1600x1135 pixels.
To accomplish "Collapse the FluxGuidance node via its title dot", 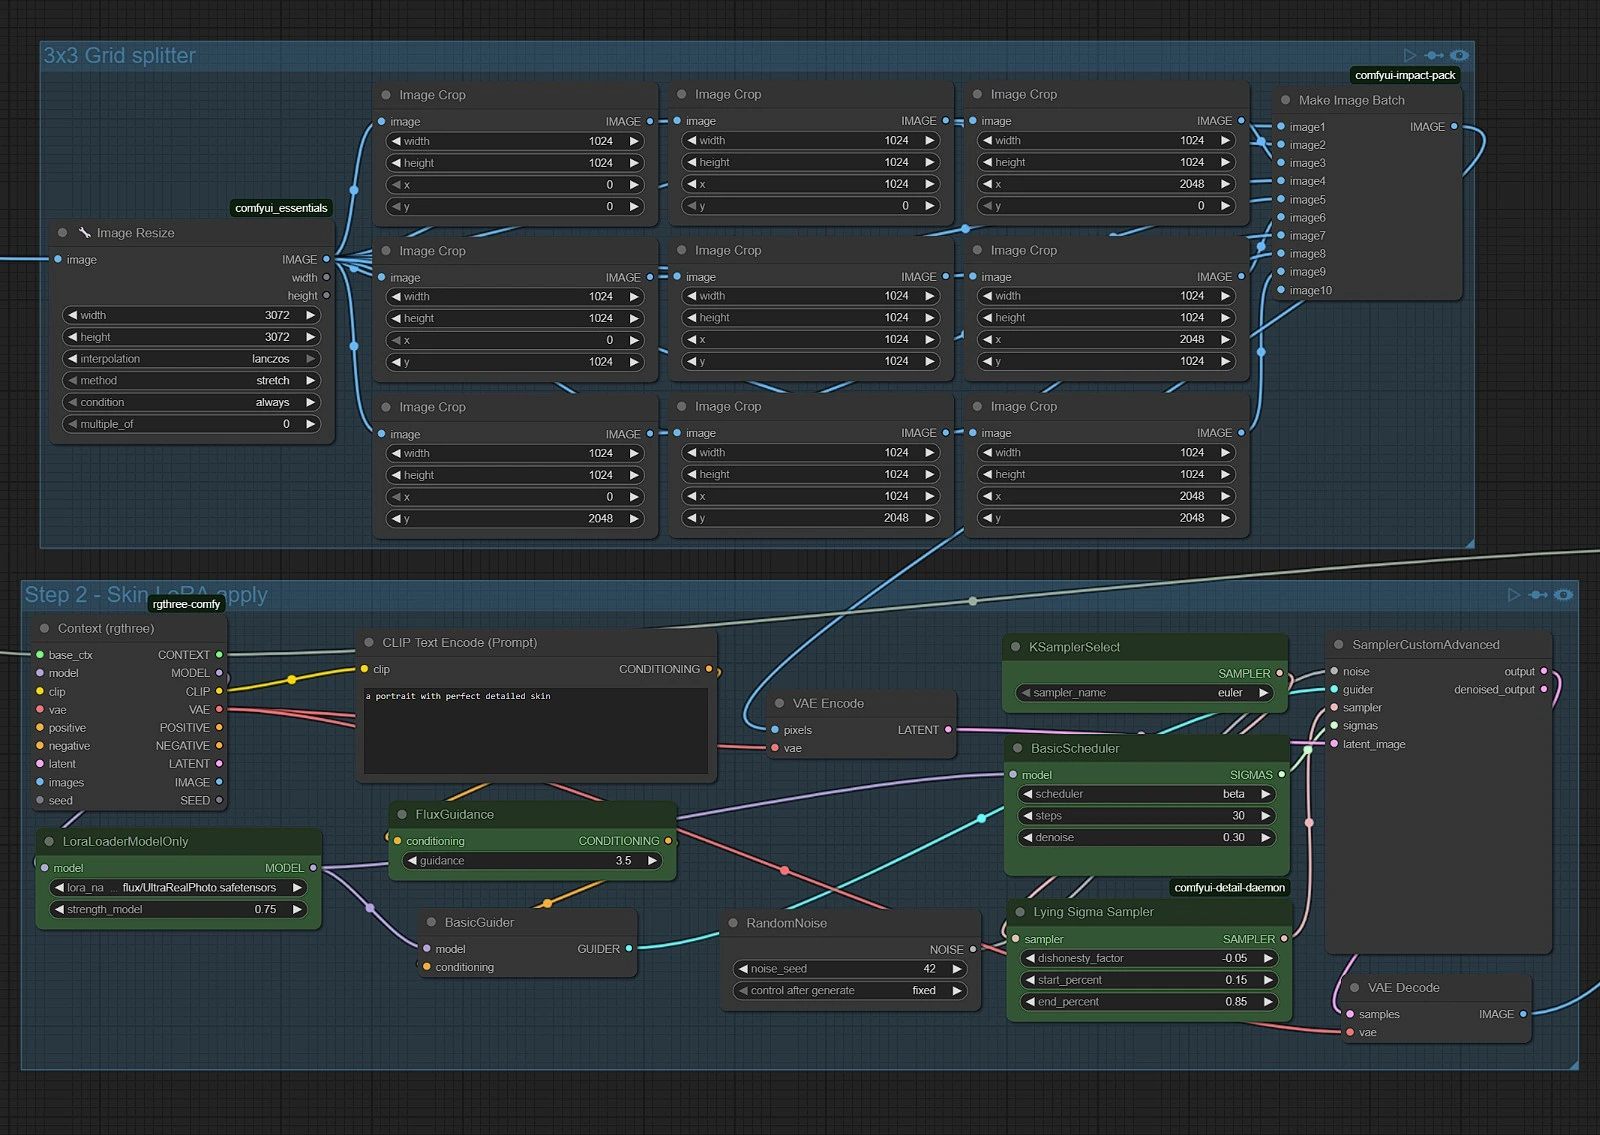I will tap(402, 815).
